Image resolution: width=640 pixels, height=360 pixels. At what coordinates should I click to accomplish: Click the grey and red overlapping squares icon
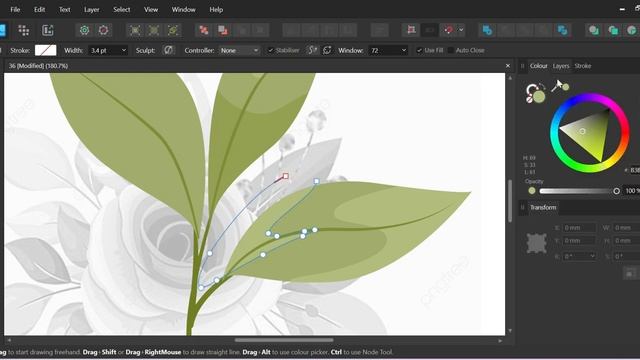(x=222, y=30)
